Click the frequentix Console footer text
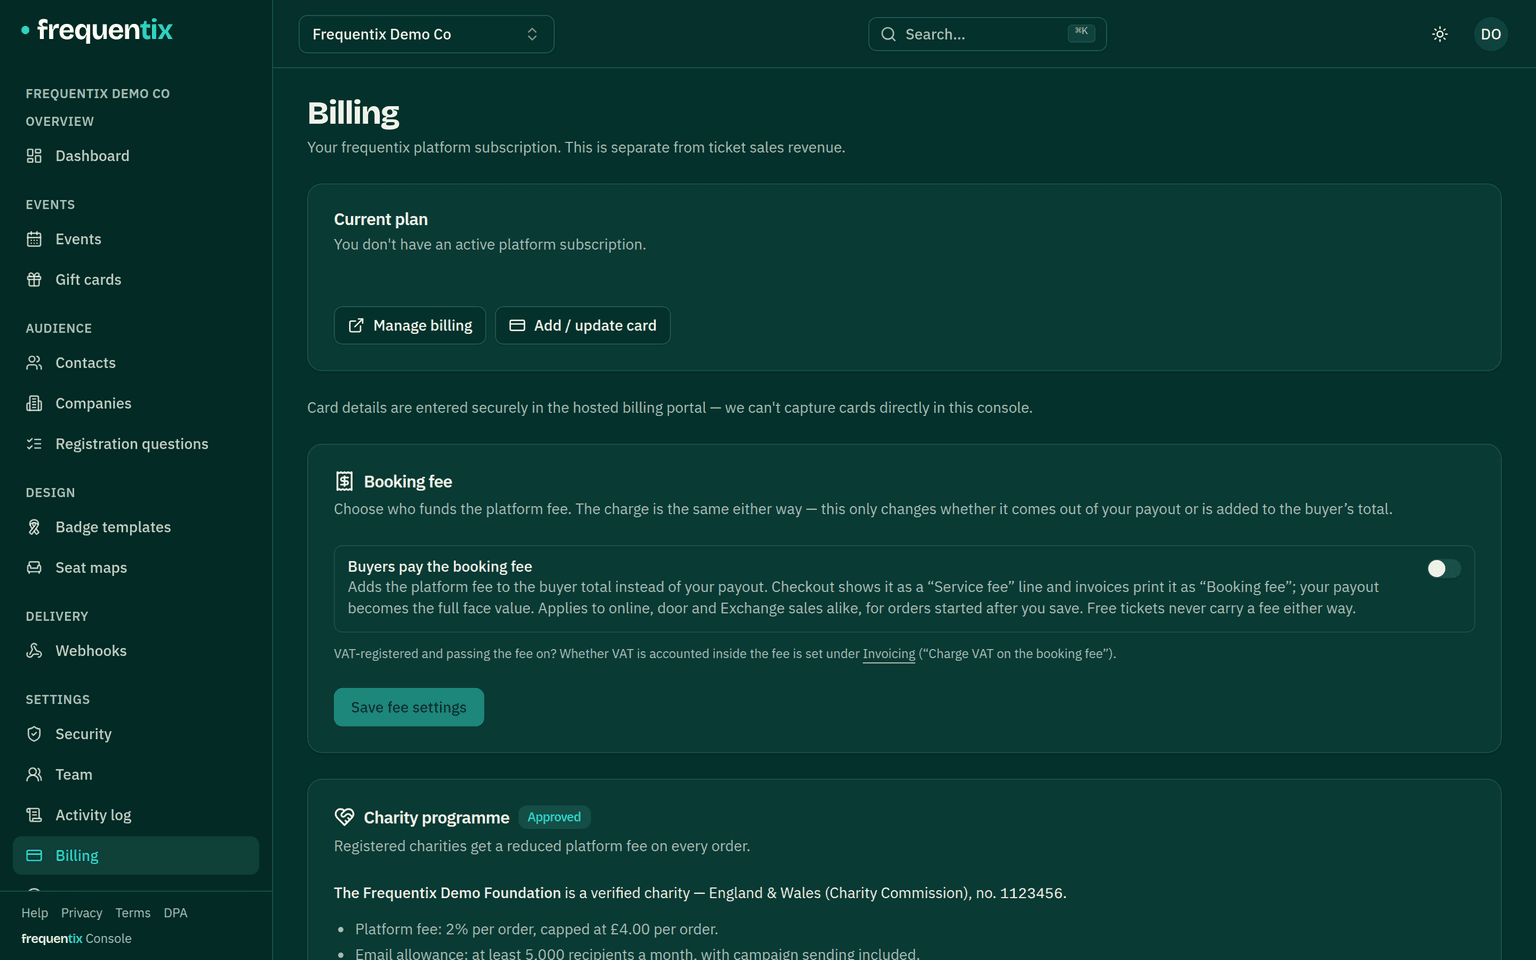Image resolution: width=1536 pixels, height=960 pixels. click(x=77, y=939)
